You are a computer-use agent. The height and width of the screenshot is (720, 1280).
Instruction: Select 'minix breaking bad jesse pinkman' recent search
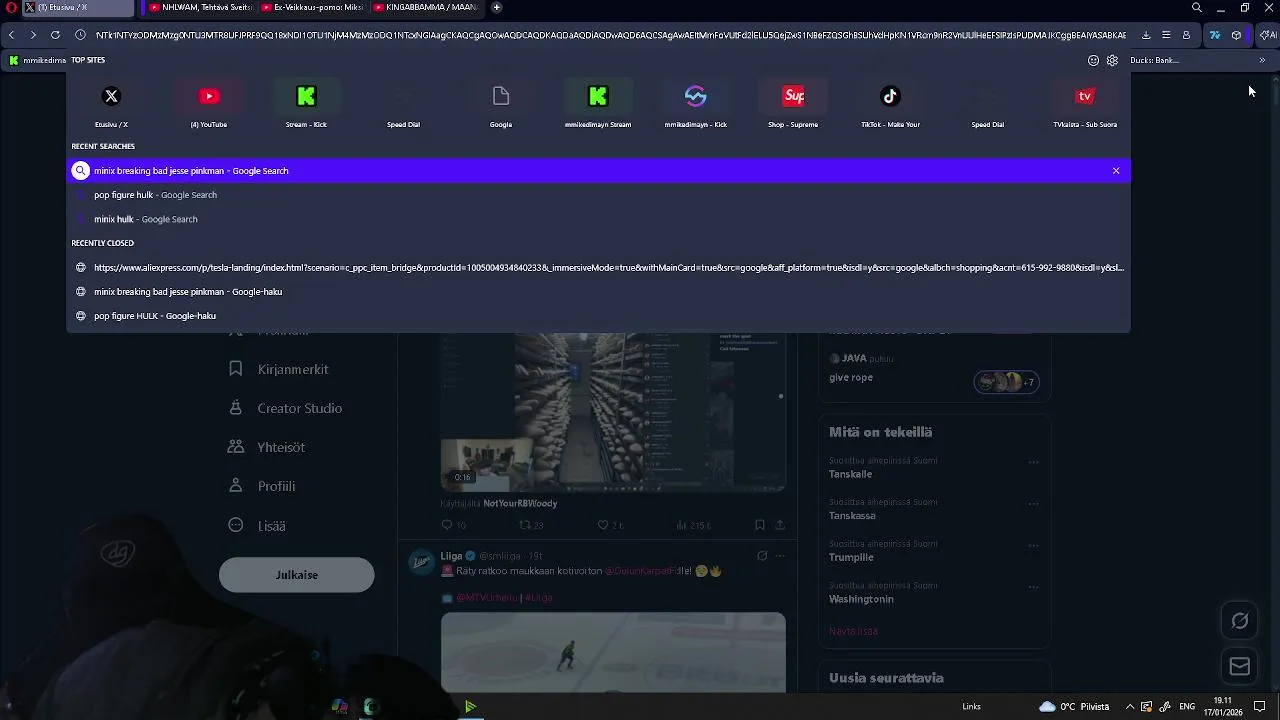click(x=598, y=171)
